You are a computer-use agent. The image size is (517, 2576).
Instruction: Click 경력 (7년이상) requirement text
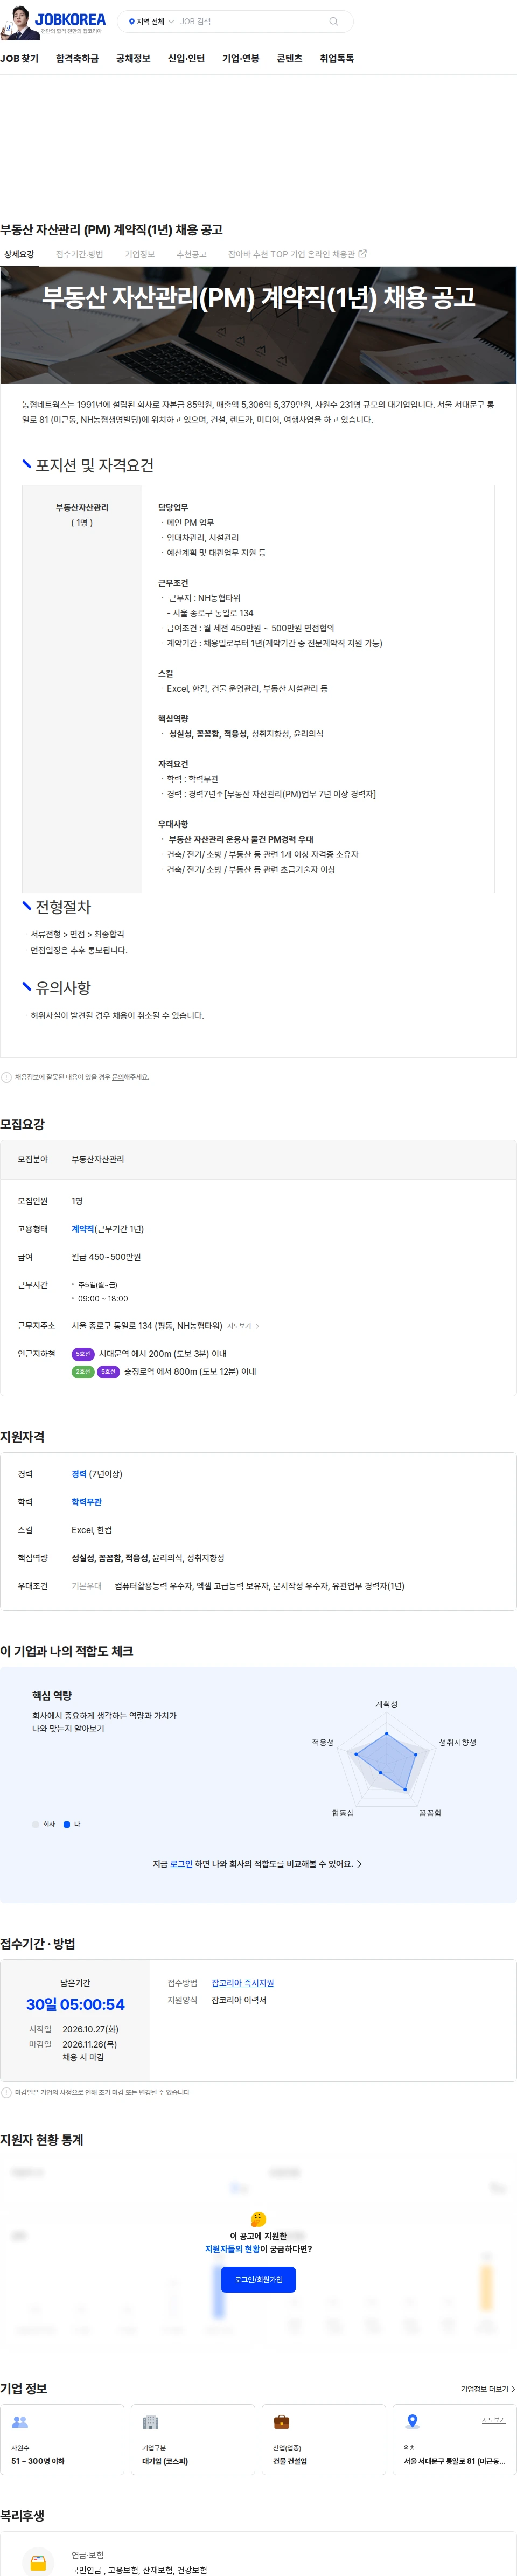coord(97,1474)
